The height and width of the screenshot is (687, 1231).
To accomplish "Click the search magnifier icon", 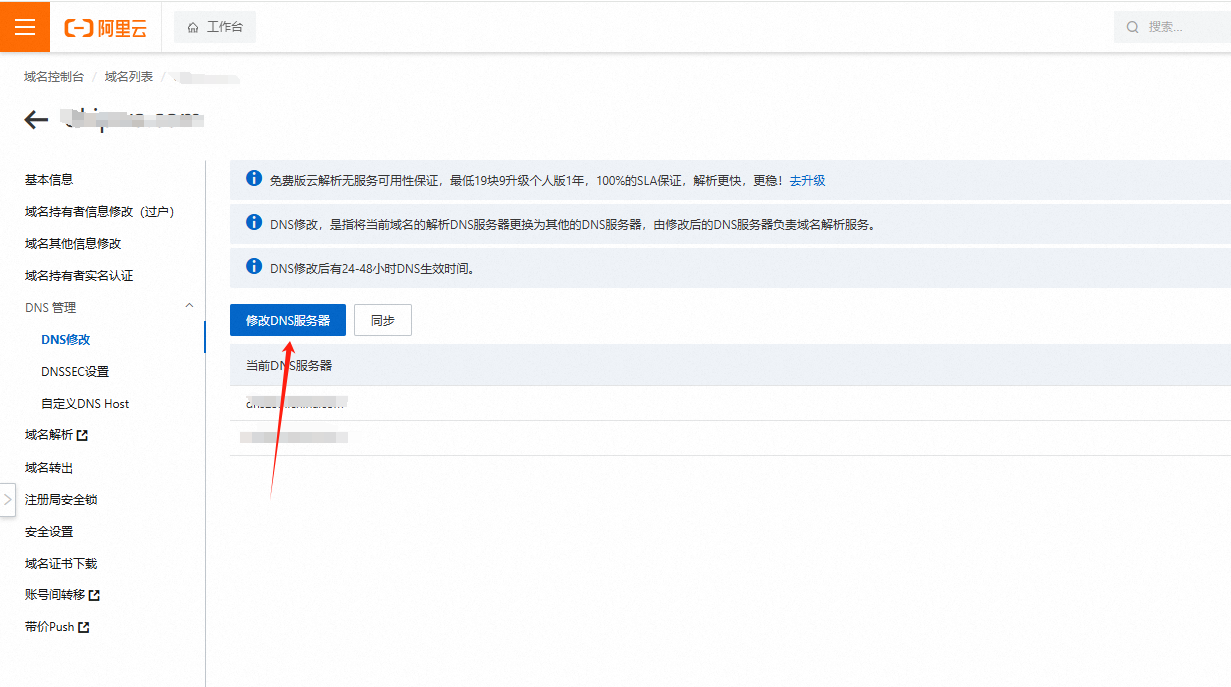I will click(x=1131, y=26).
